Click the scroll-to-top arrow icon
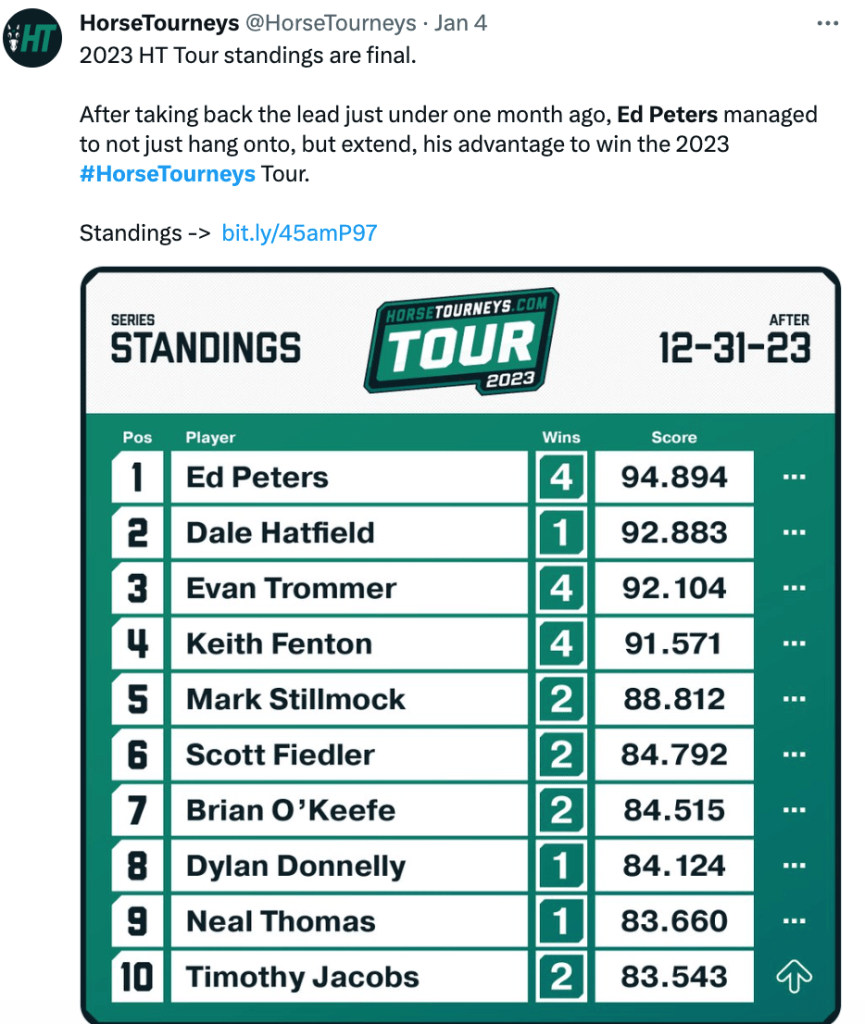The image size is (865, 1024). click(794, 977)
